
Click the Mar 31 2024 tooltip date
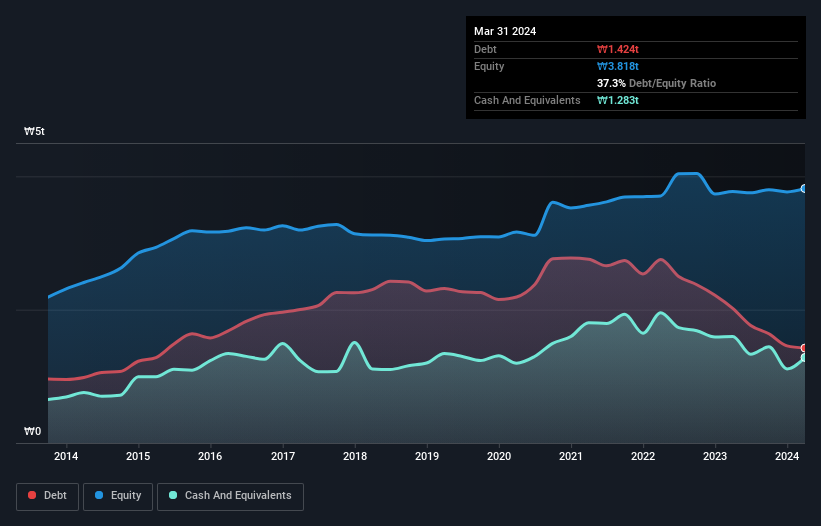pos(505,31)
